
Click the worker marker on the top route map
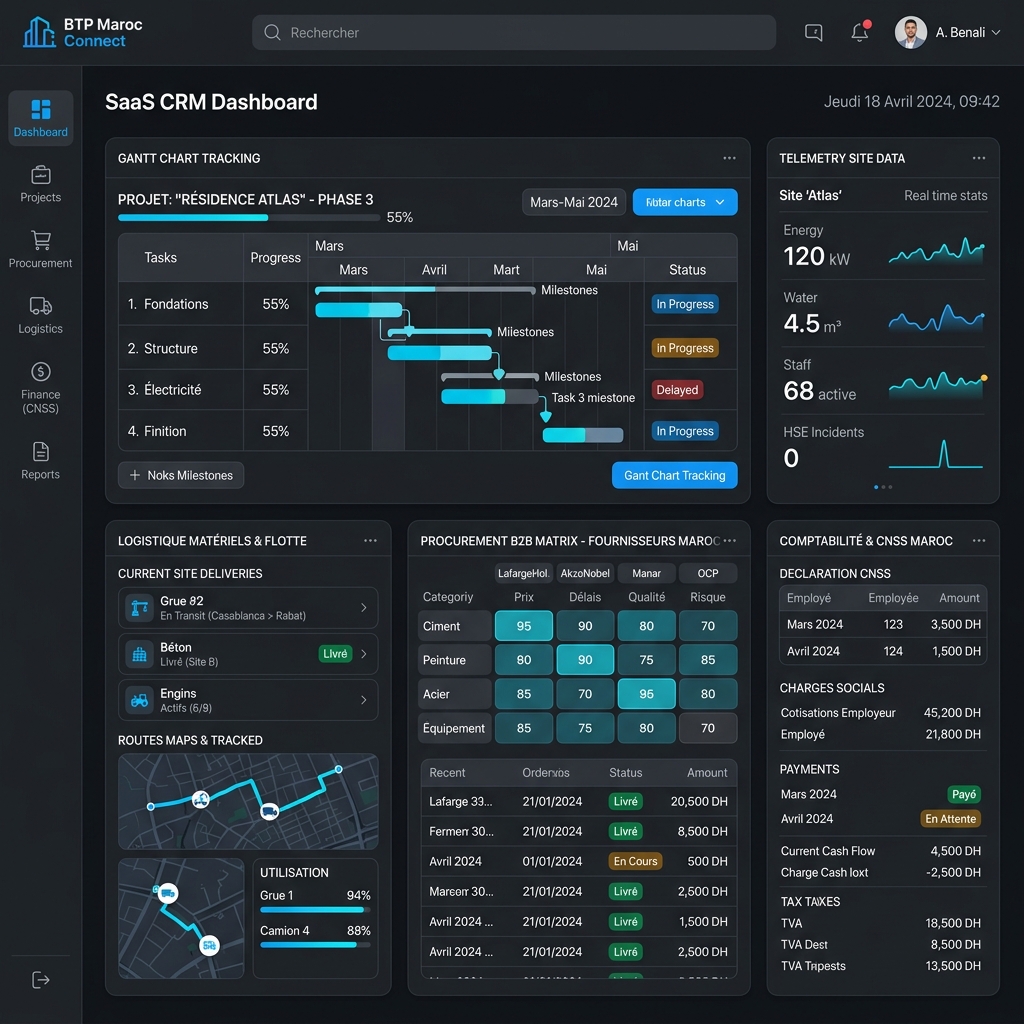200,799
